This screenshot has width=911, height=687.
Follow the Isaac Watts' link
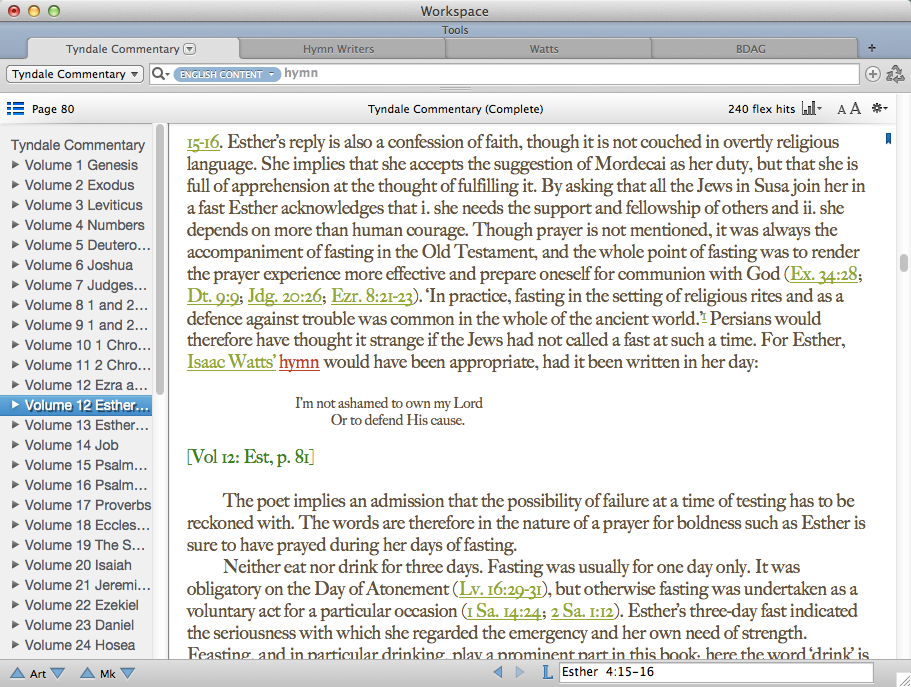point(231,362)
